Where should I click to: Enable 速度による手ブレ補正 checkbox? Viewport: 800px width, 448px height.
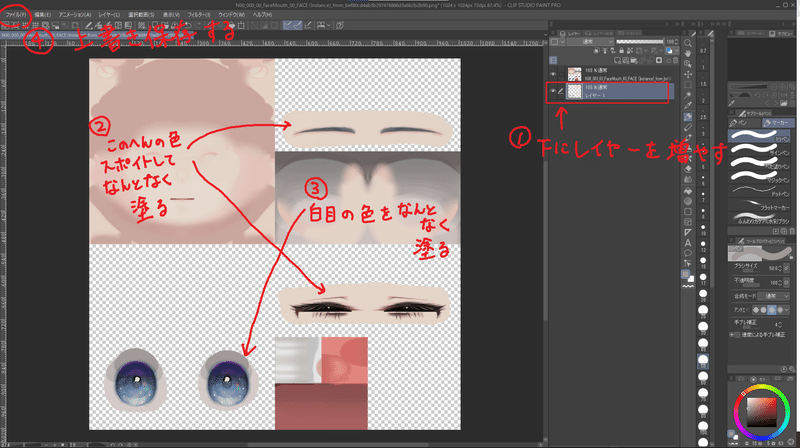tap(737, 335)
